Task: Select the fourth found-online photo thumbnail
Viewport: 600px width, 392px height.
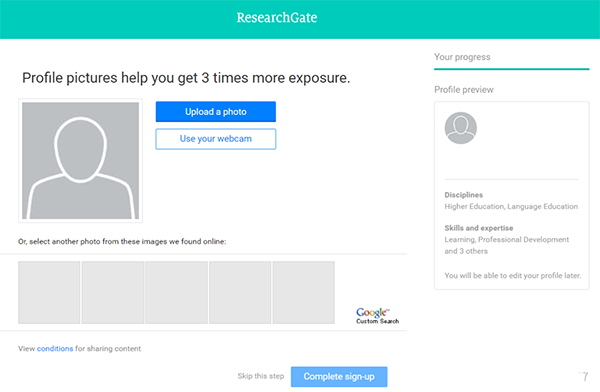Action: [240, 292]
